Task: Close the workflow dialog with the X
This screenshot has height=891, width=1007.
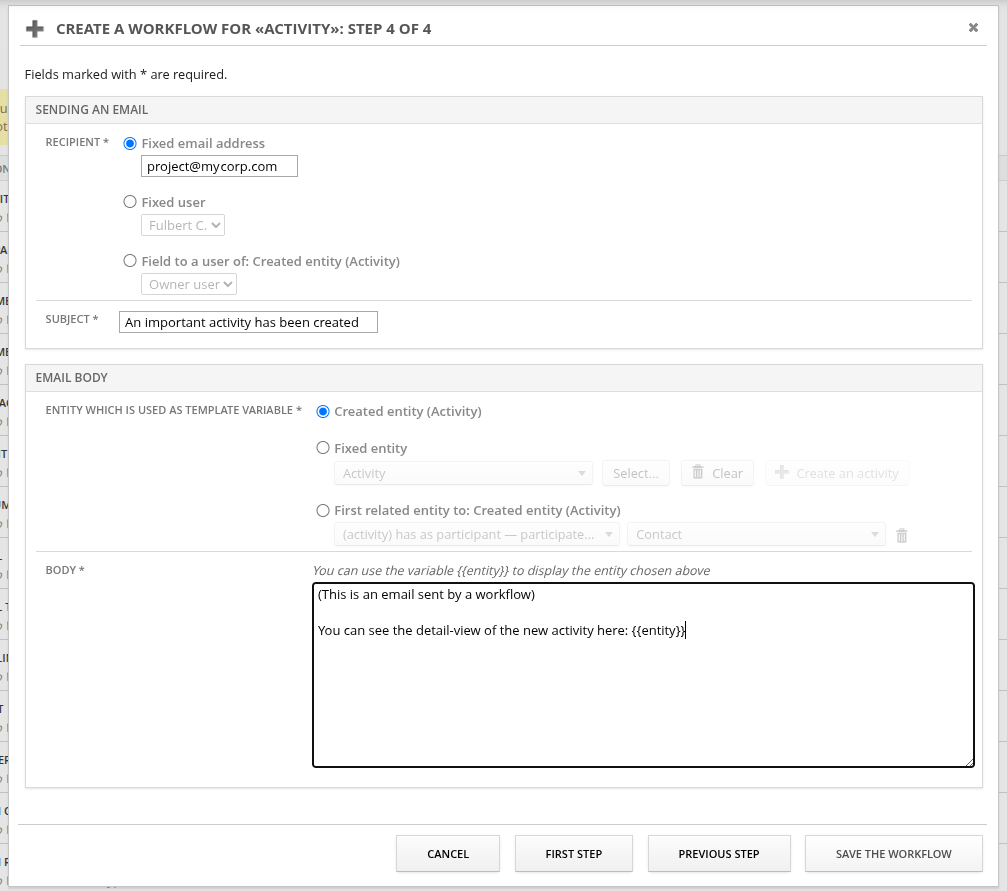Action: (973, 28)
